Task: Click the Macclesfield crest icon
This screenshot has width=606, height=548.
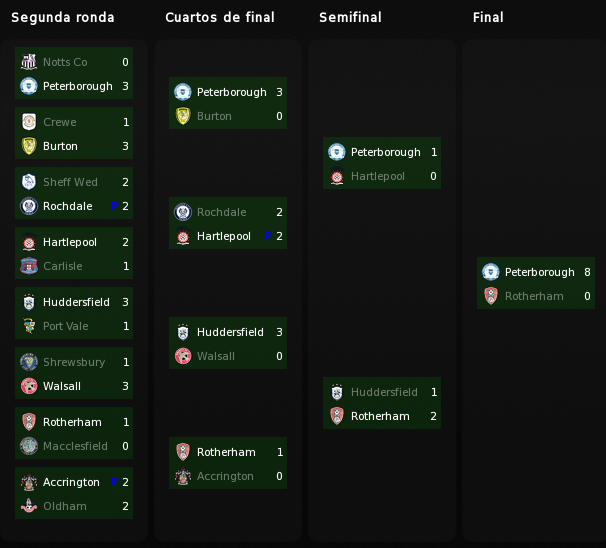Action: [29, 446]
